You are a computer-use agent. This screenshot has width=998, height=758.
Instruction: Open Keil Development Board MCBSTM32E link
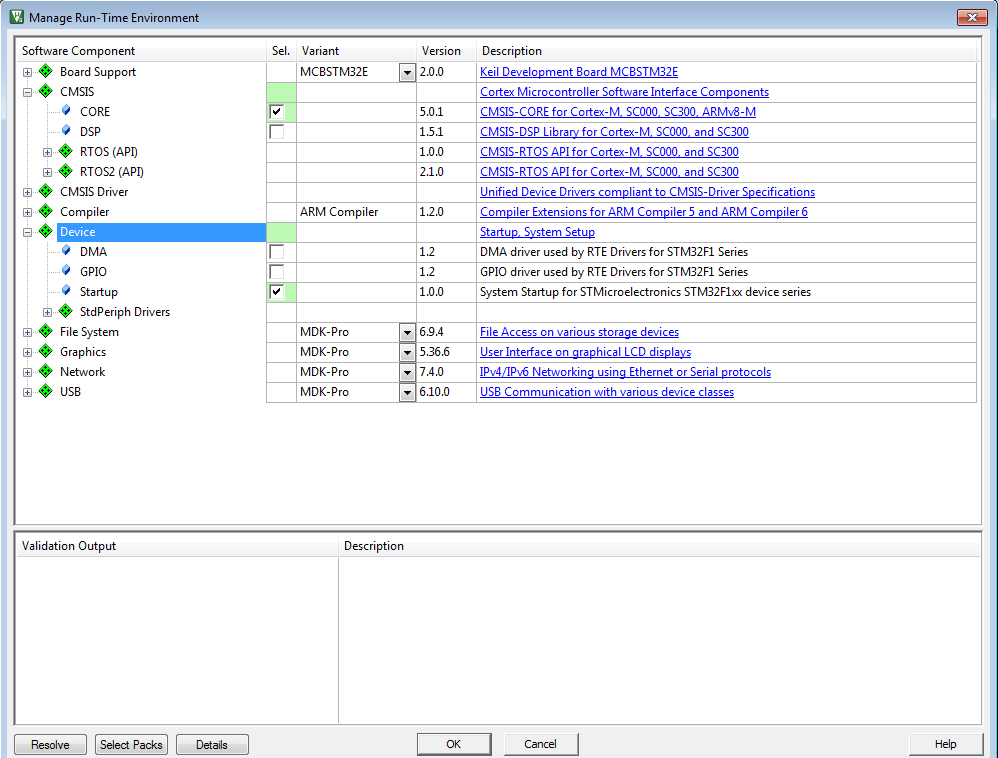579,72
